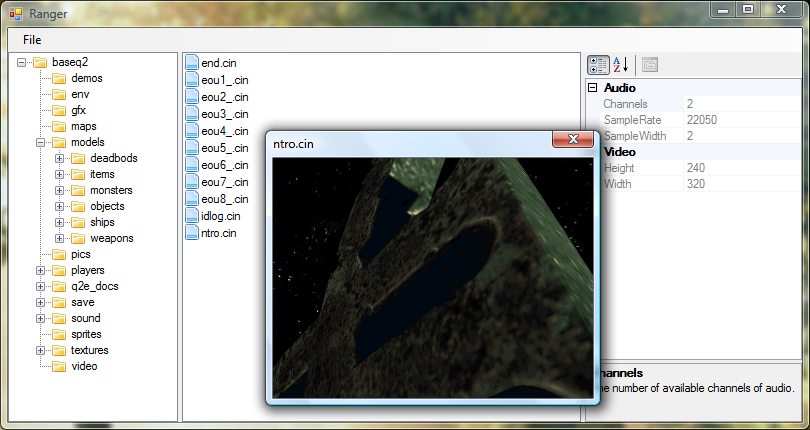810x430 pixels.
Task: Open the File menu
Action: coord(32,40)
